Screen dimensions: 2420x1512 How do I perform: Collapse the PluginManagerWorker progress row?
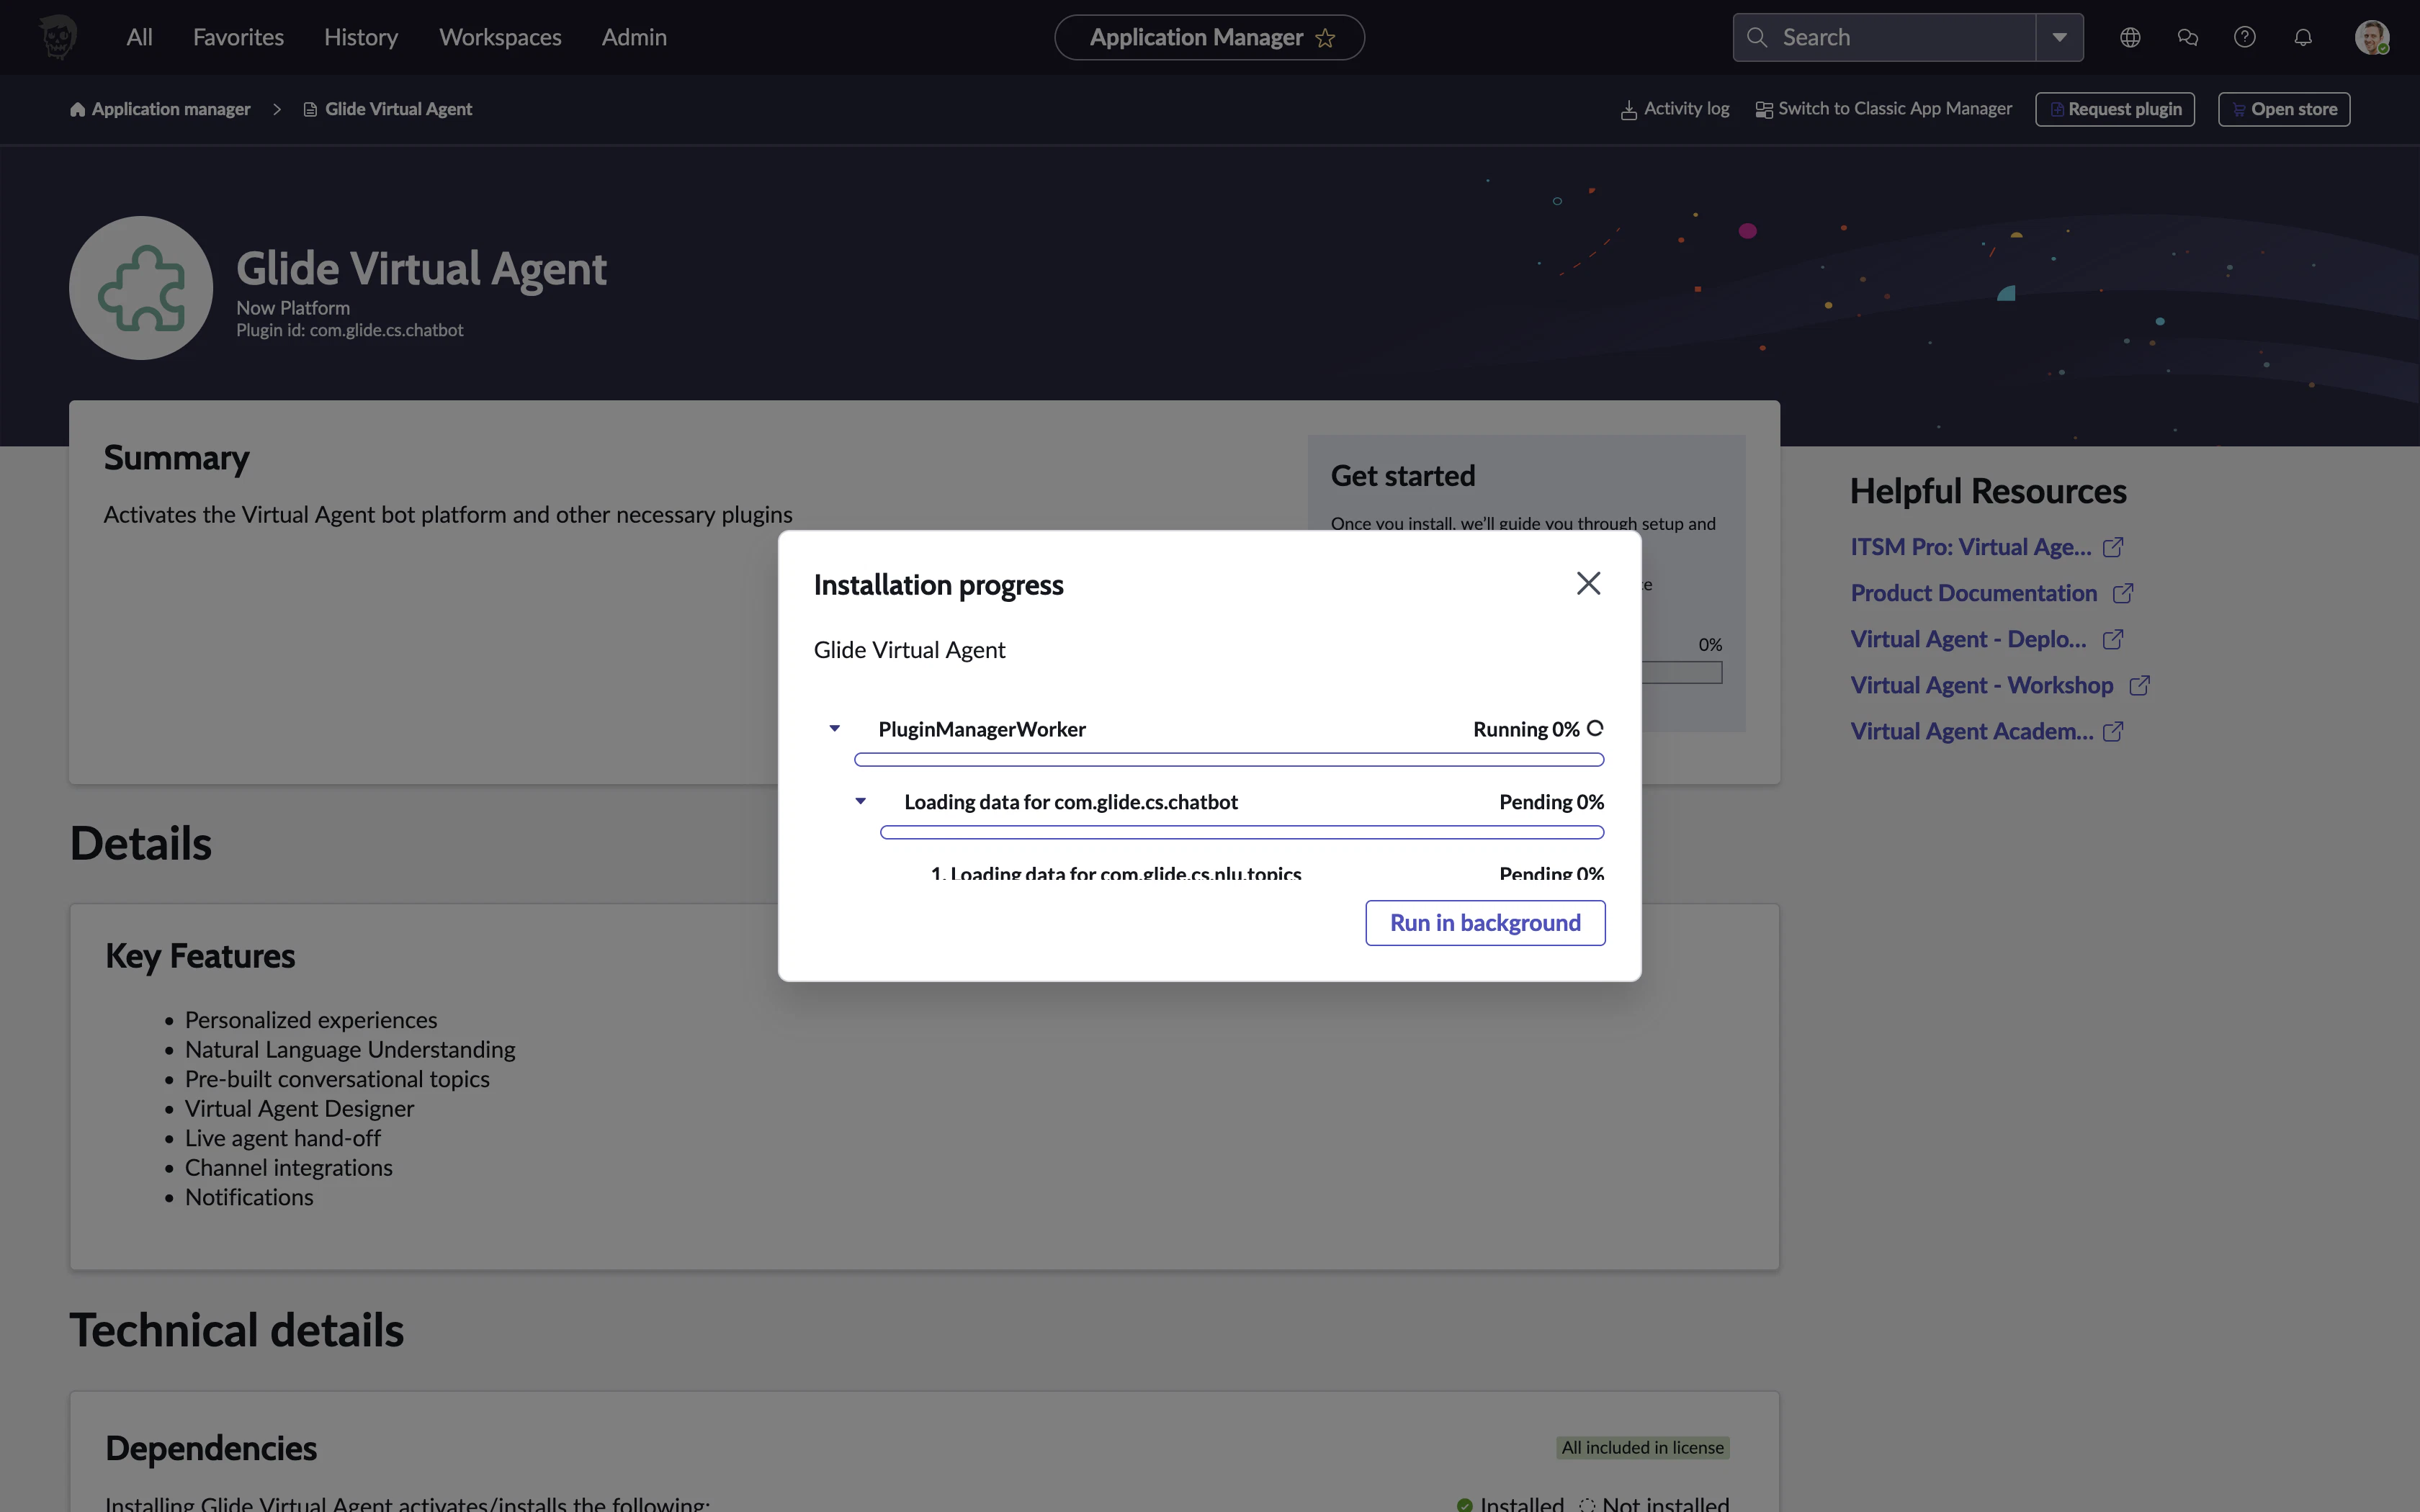(x=834, y=729)
